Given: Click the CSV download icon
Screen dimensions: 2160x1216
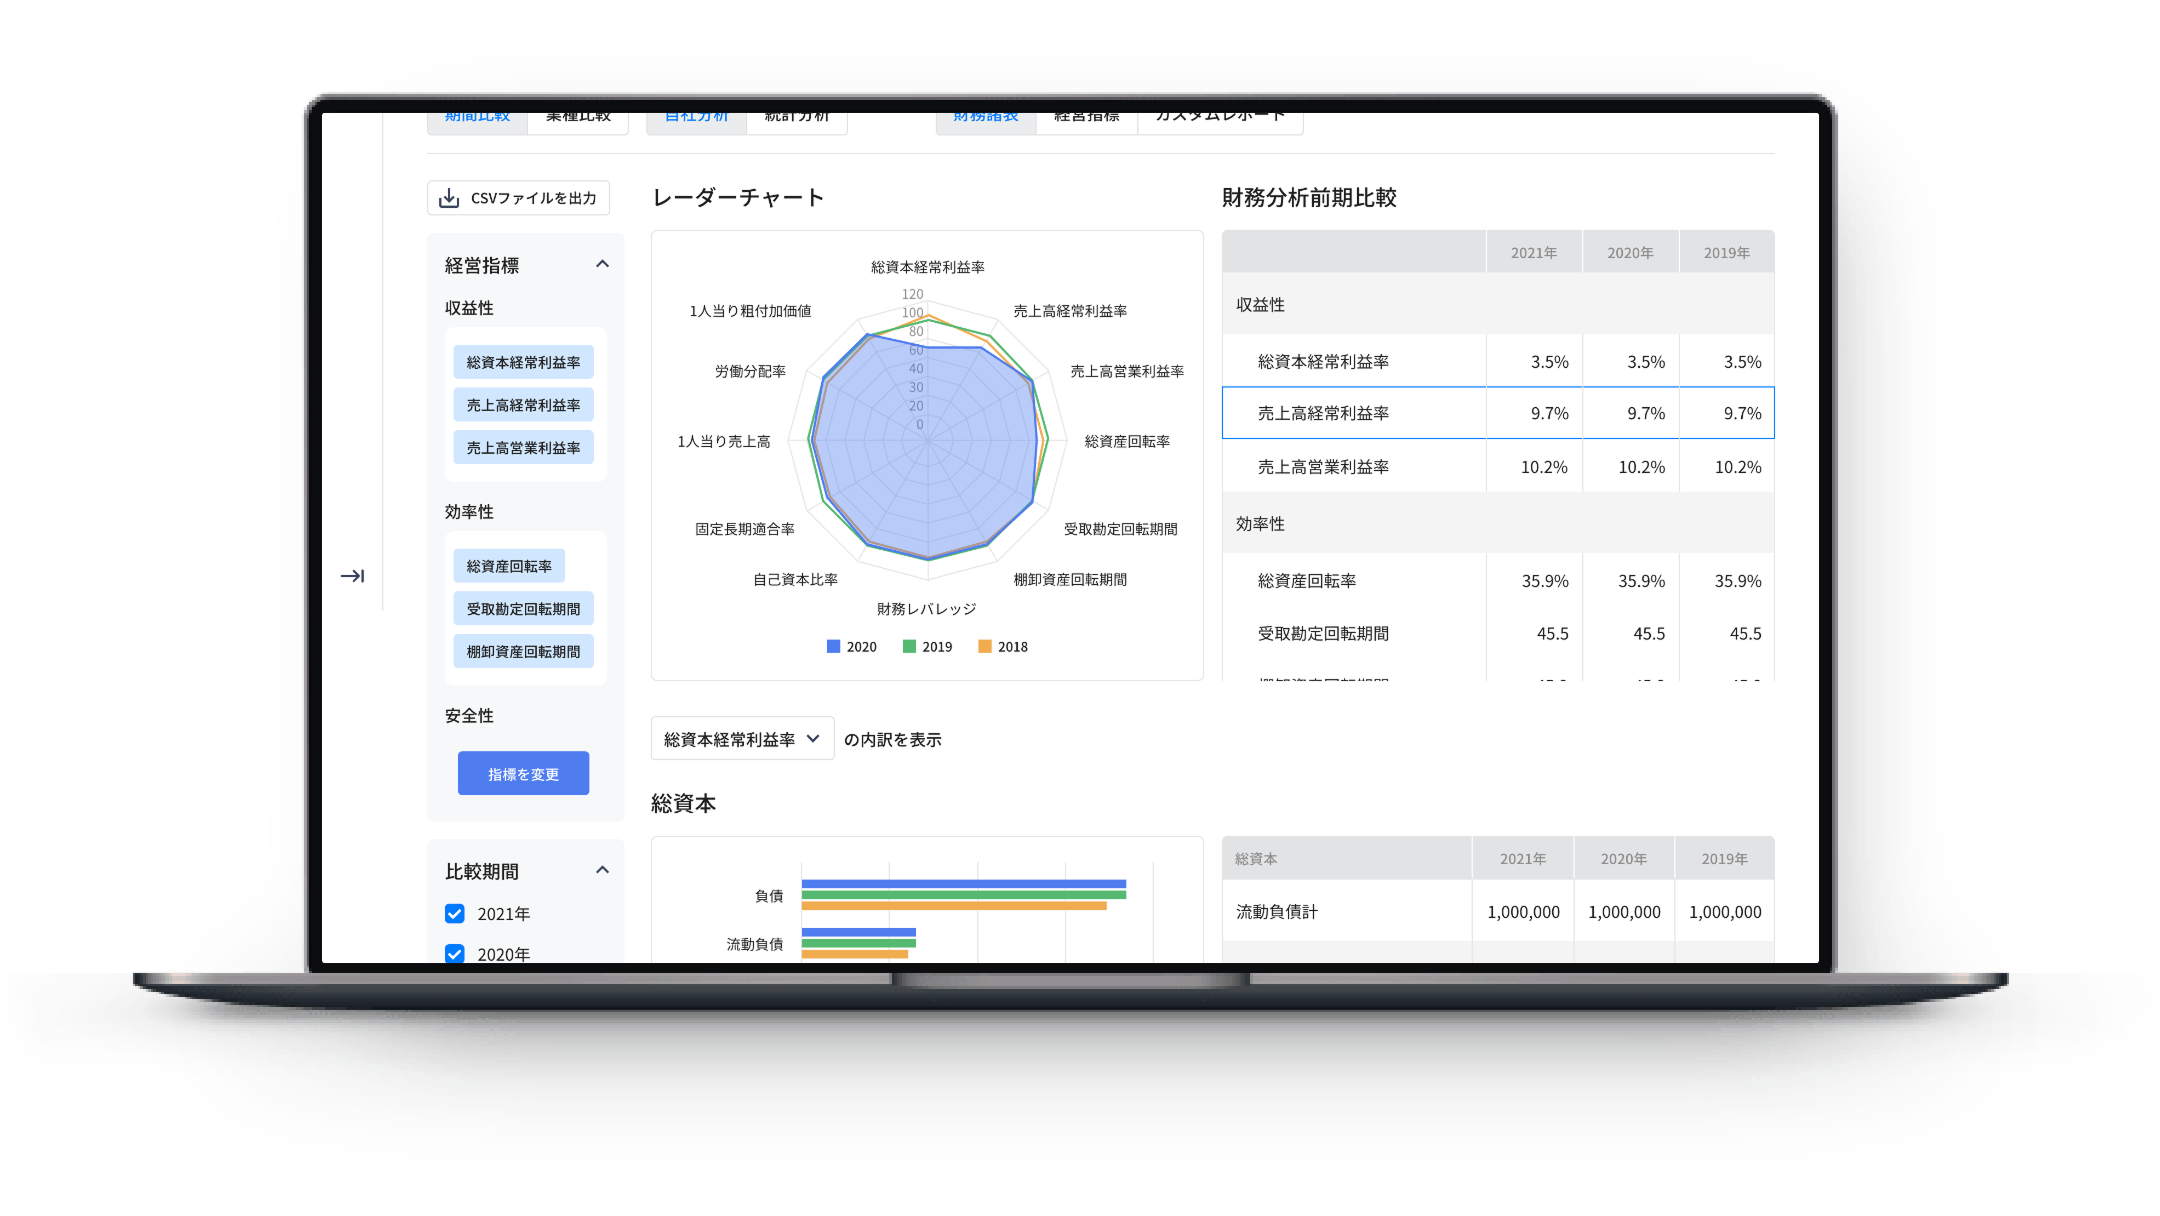Looking at the screenshot, I should [x=449, y=198].
